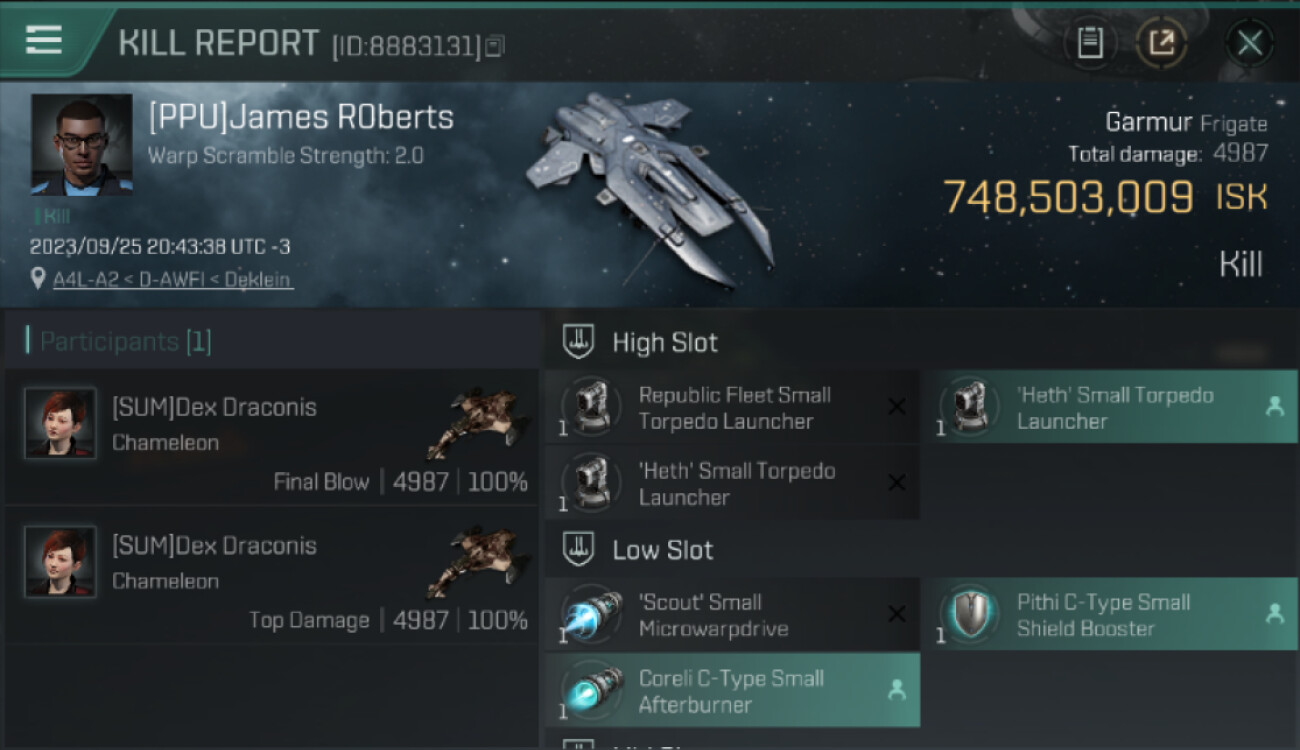The width and height of the screenshot is (1300, 750).
Task: Select the 'Scout' Small Microwarpdrive icon
Action: 592,614
